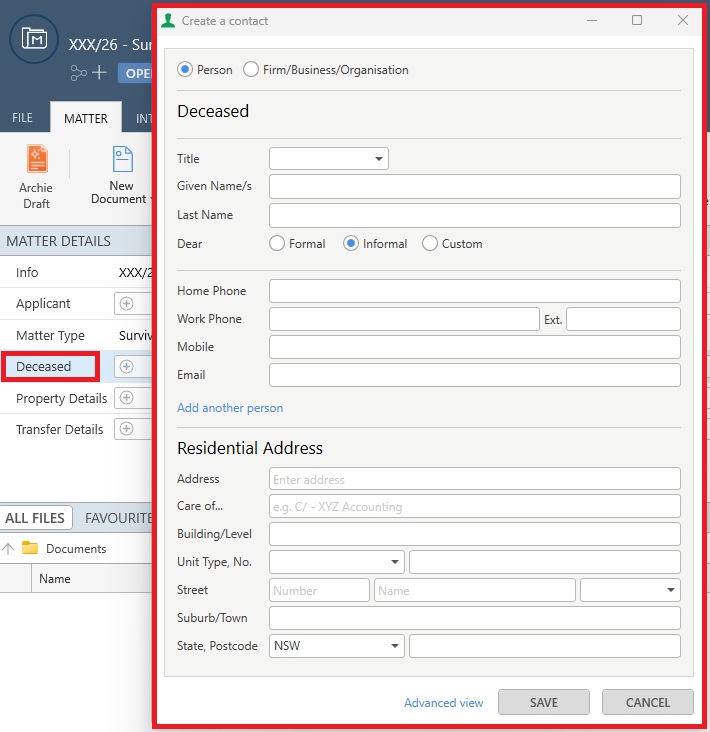The width and height of the screenshot is (710, 732).
Task: Click the Suburb/Town field
Action: click(475, 618)
